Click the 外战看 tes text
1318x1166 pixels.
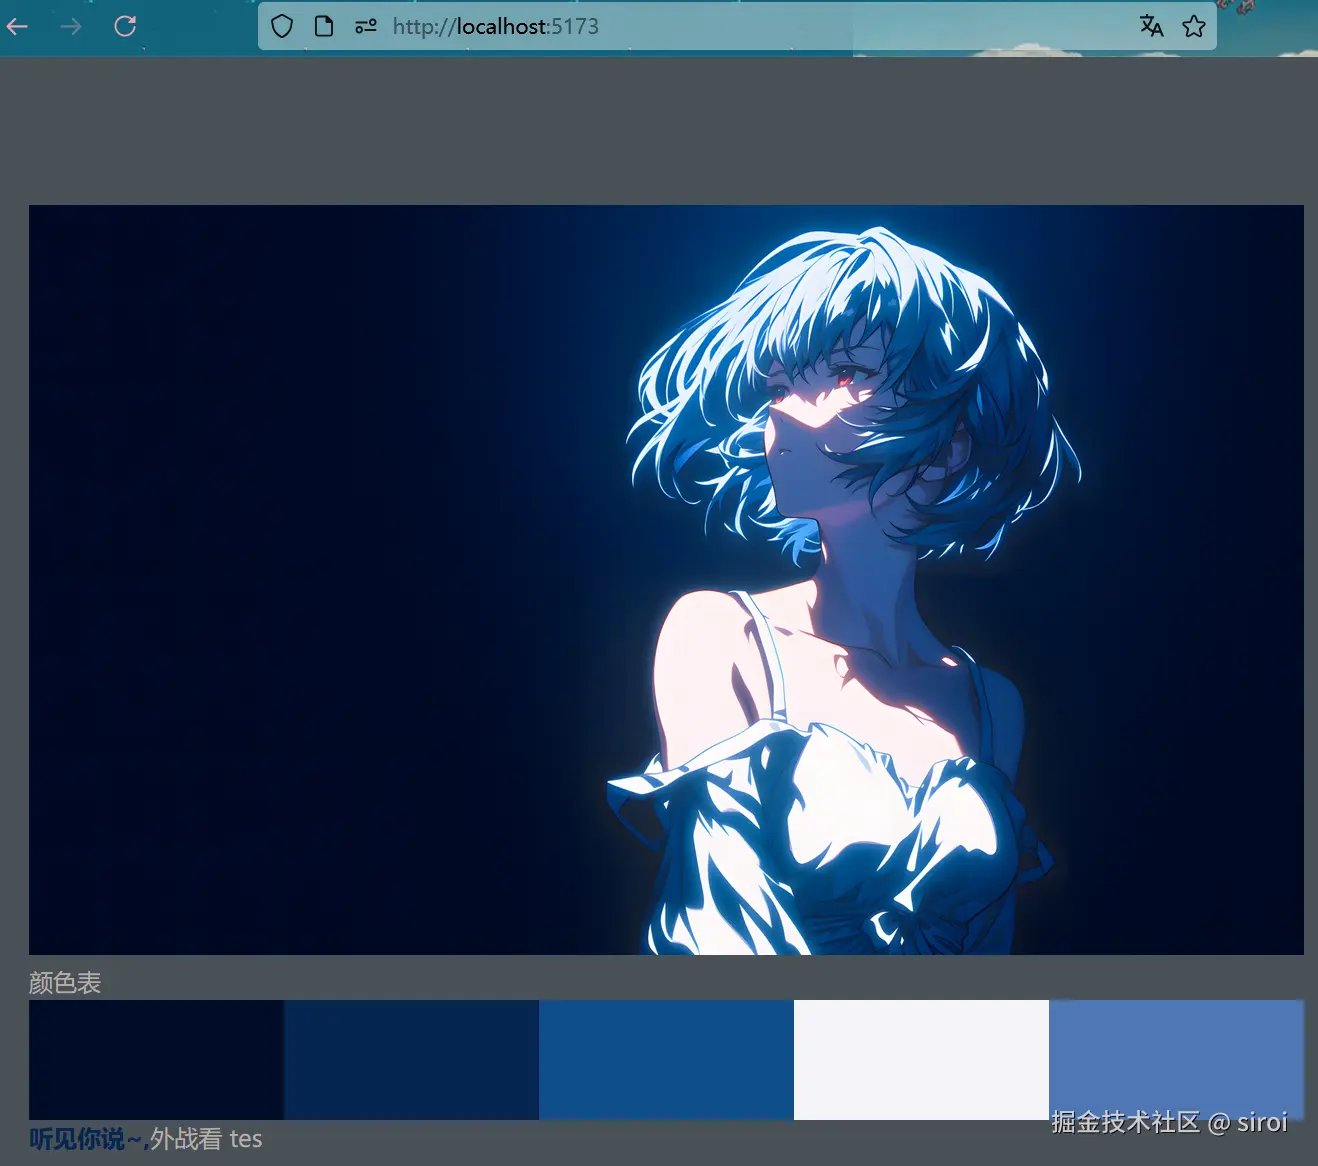[x=205, y=1138]
